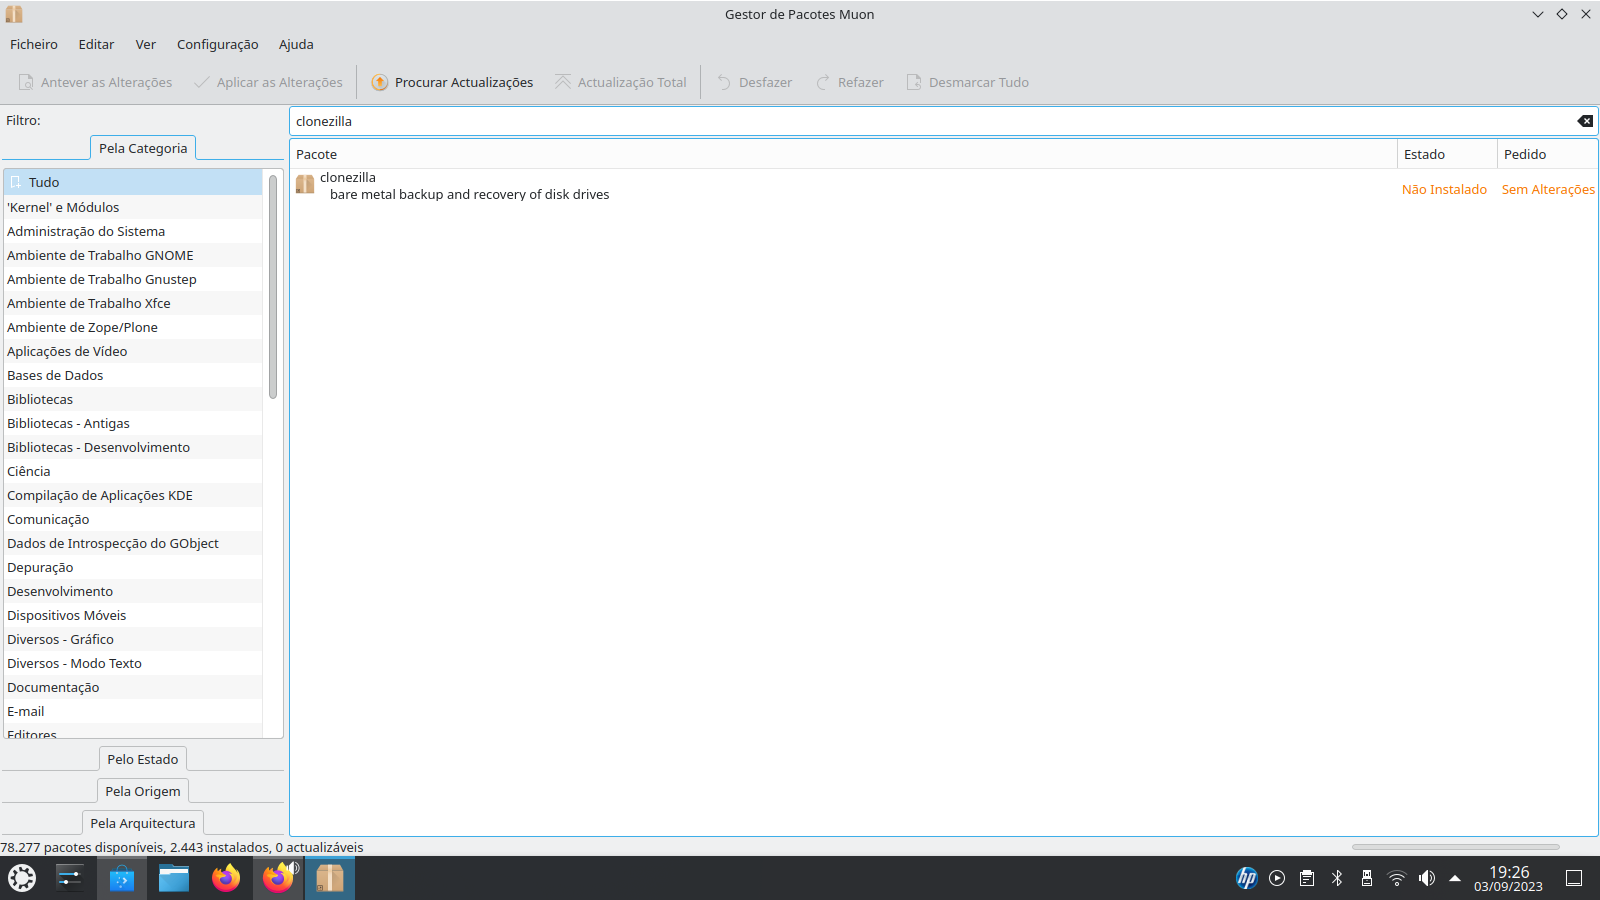Select Dispositivos Móveis category
Screen dimensions: 1600x900
click(133, 615)
